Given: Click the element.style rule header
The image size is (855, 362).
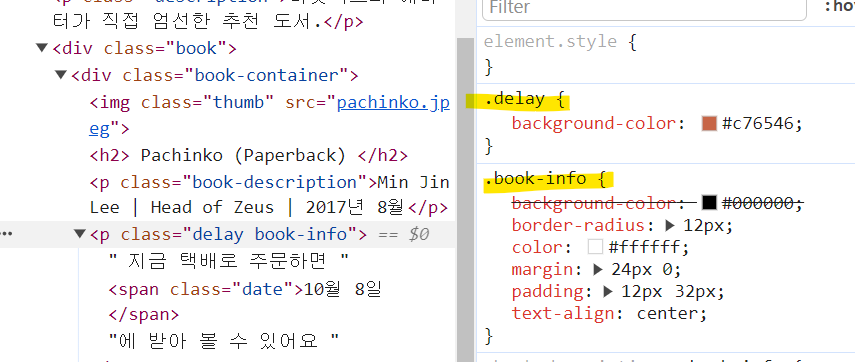Looking at the screenshot, I should click(550, 42).
